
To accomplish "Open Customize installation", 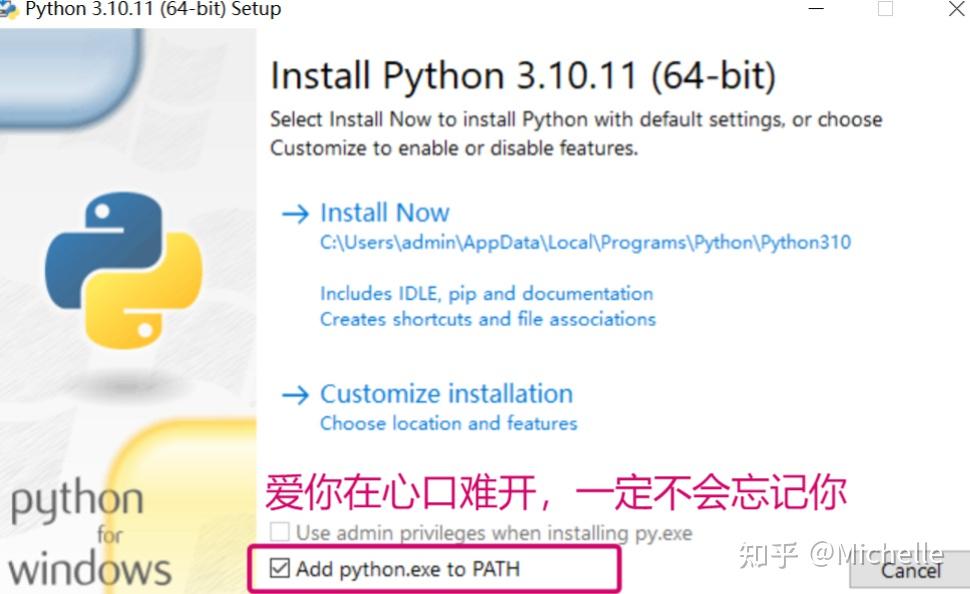I will (446, 394).
